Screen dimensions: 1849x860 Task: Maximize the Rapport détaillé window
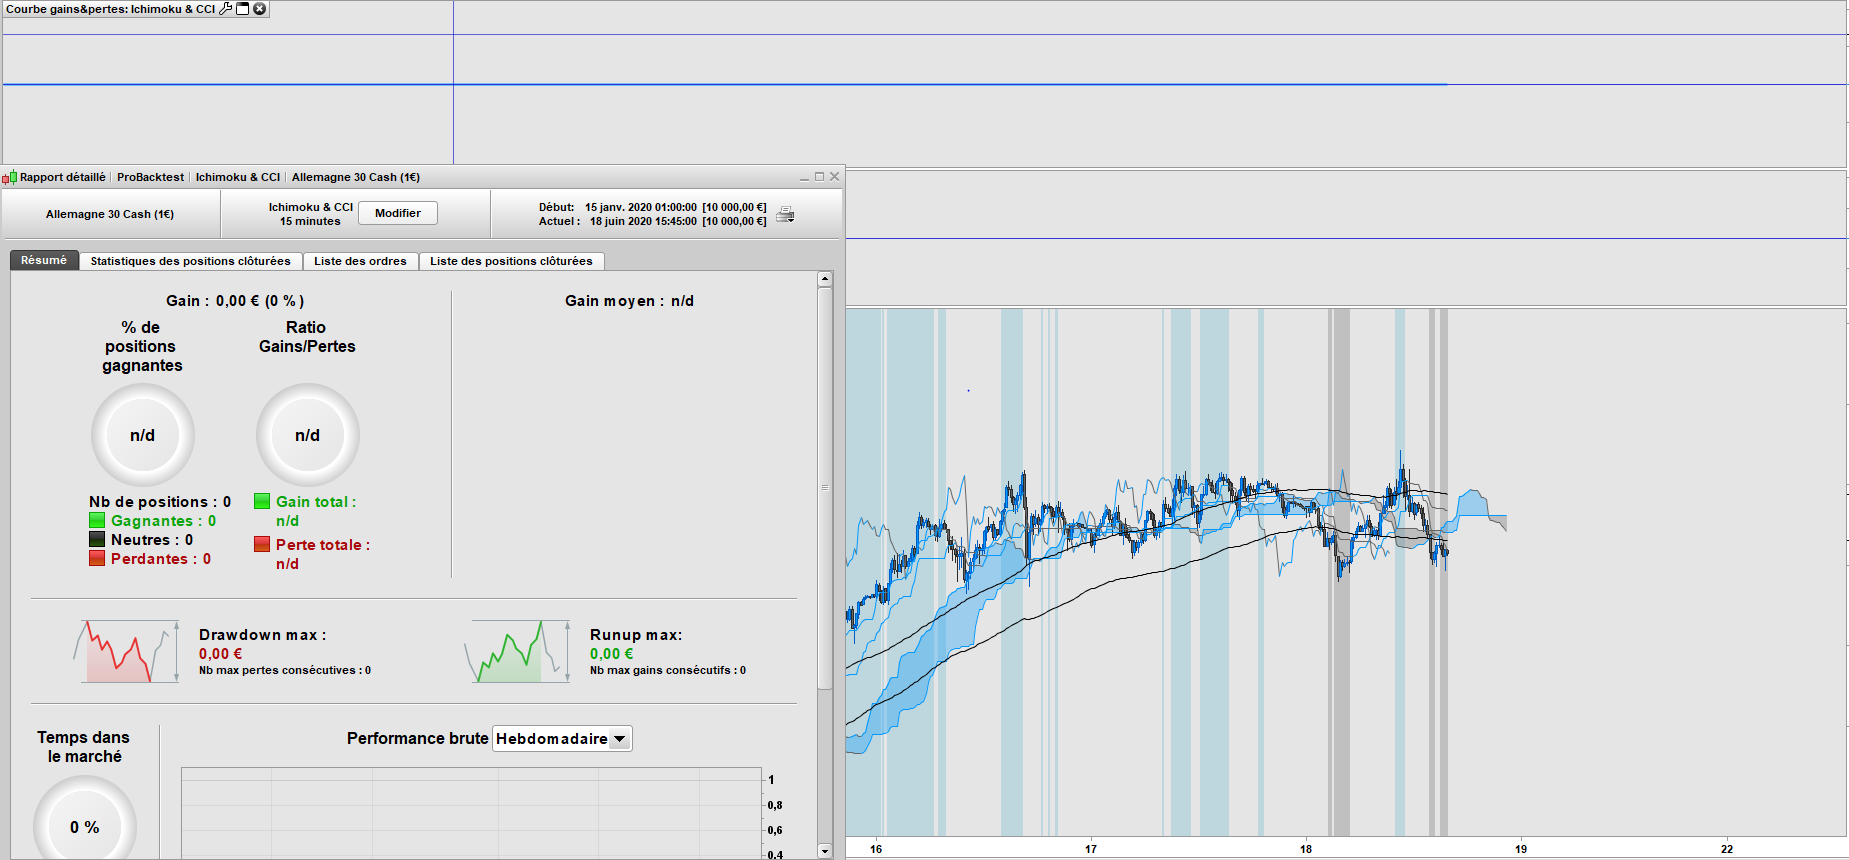tap(819, 177)
